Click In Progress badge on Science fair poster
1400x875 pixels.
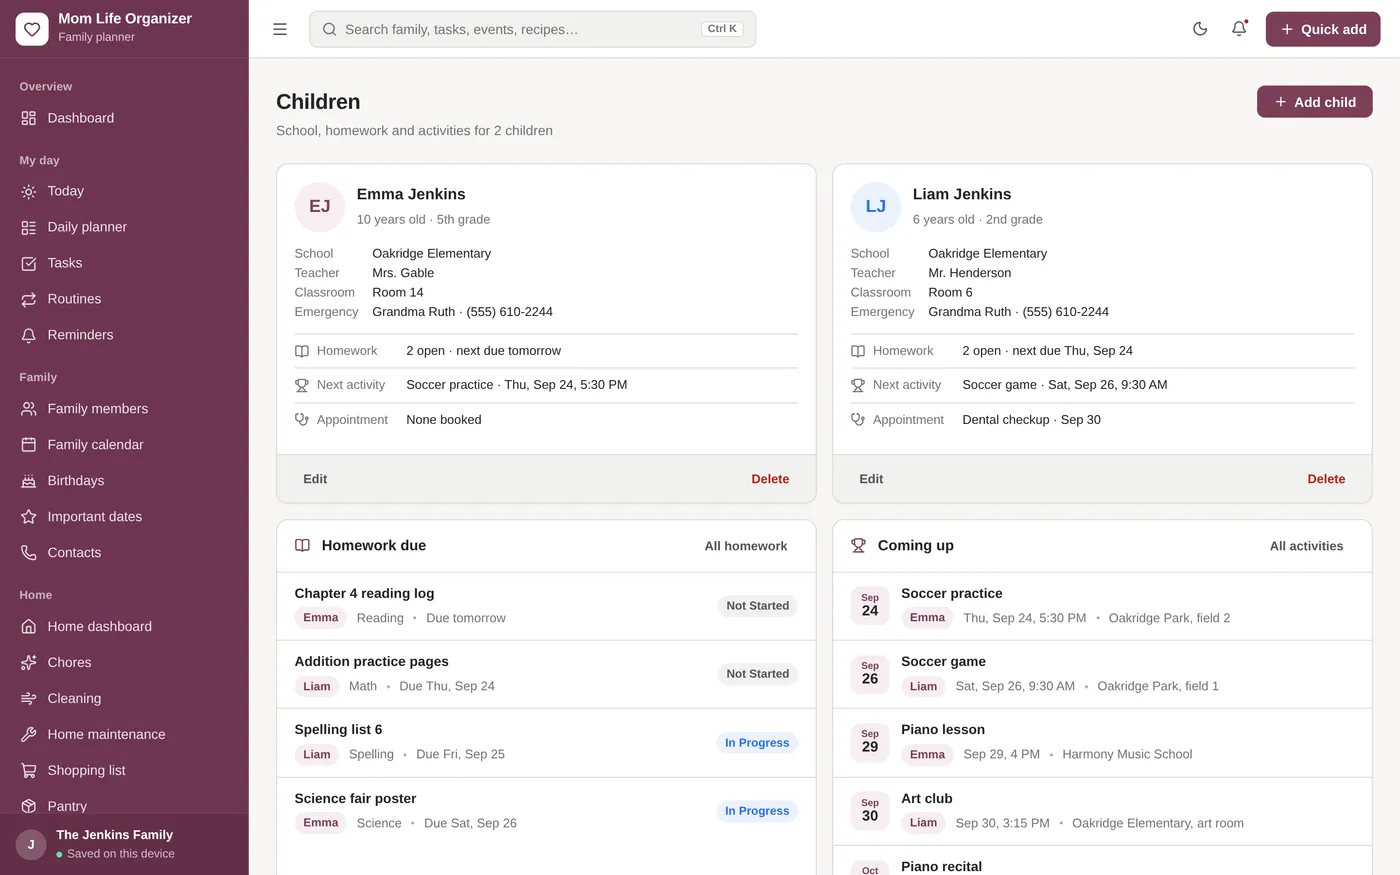tap(757, 811)
